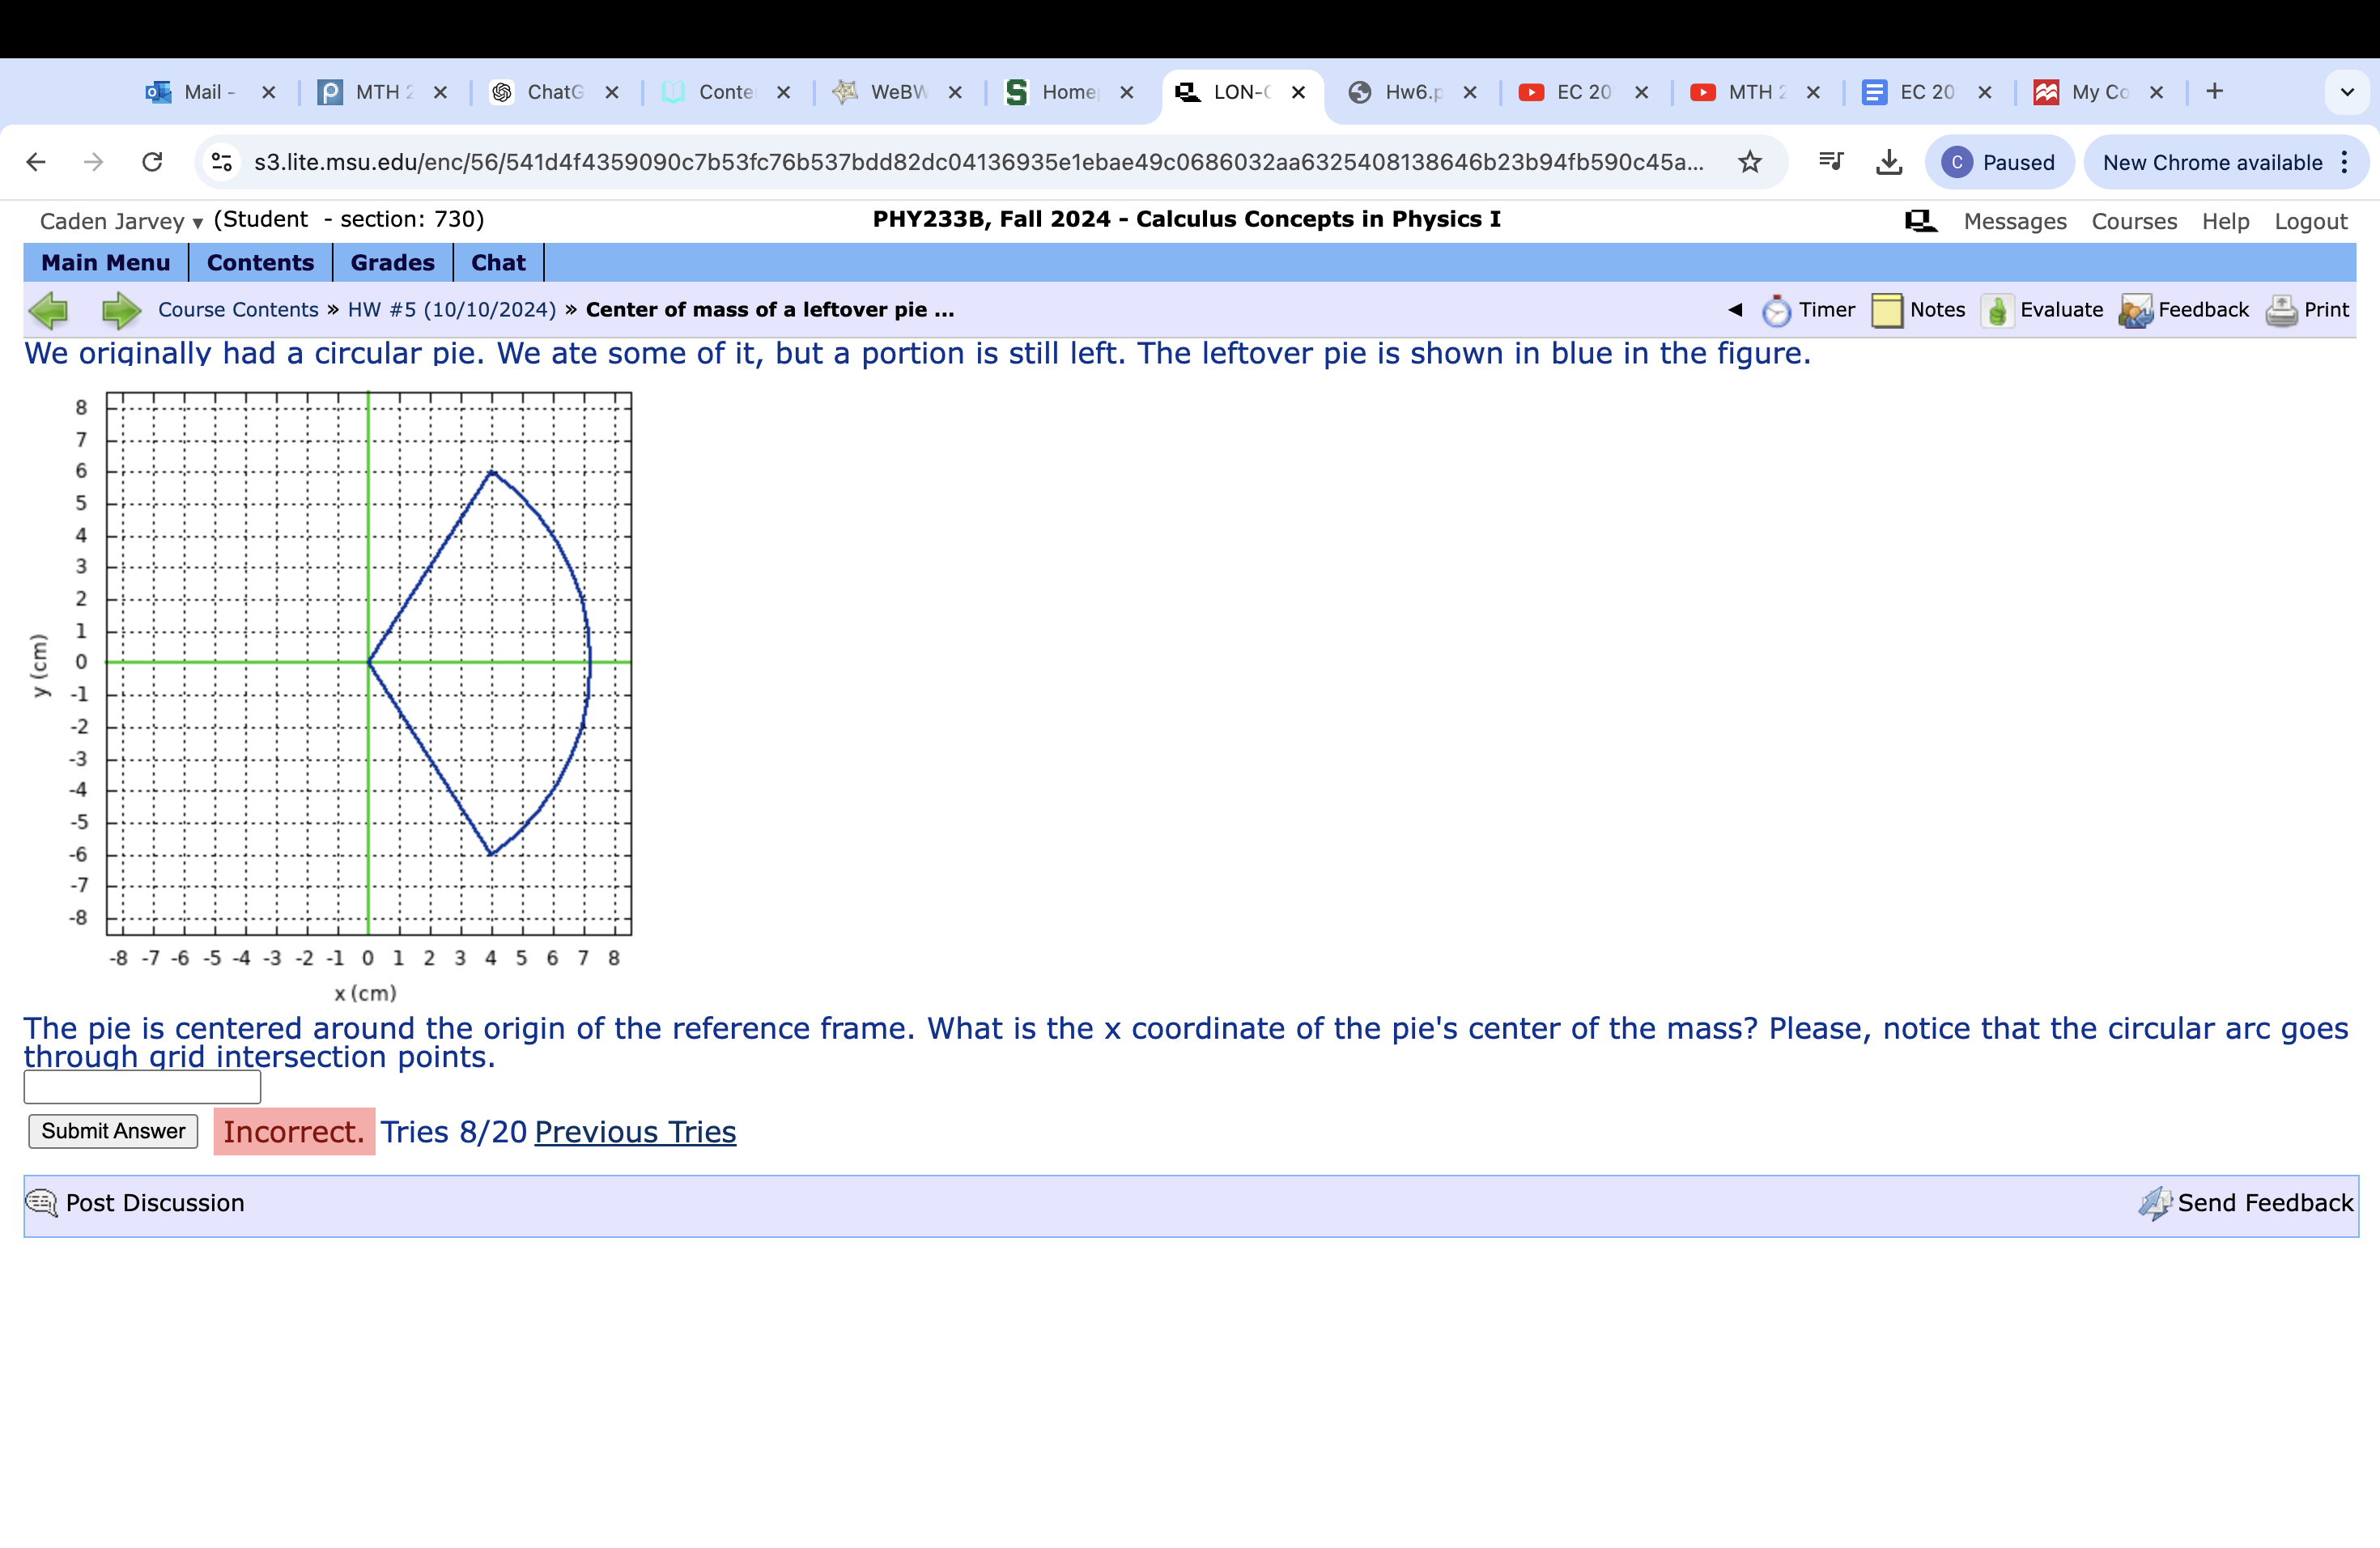2380x1548 pixels.
Task: Click the answer input field
Action: point(142,1087)
